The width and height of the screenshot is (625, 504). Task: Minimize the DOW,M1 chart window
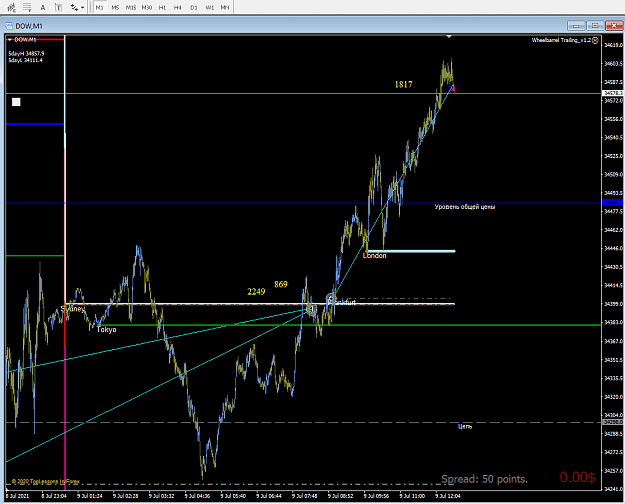(x=576, y=26)
